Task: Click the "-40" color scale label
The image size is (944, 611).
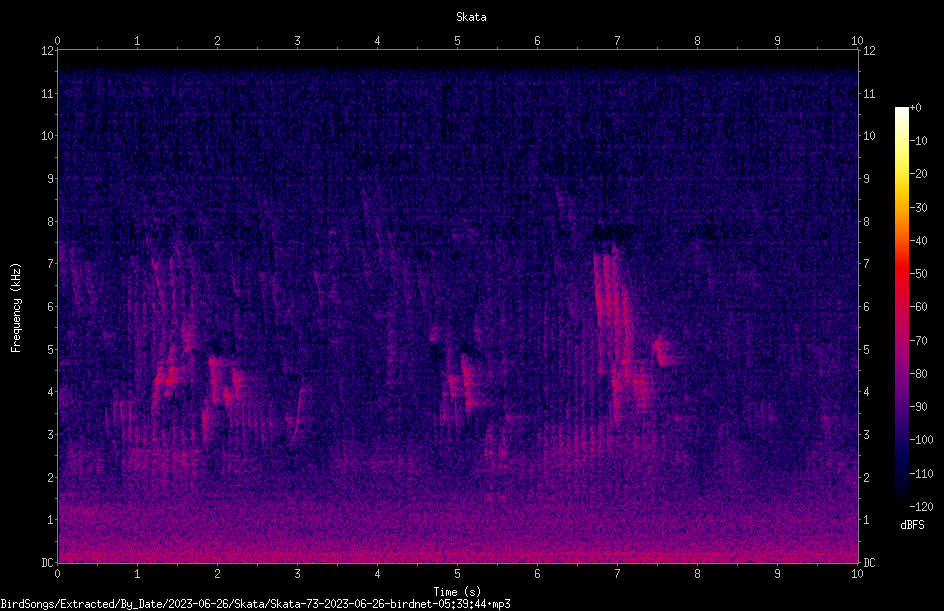Action: (918, 241)
